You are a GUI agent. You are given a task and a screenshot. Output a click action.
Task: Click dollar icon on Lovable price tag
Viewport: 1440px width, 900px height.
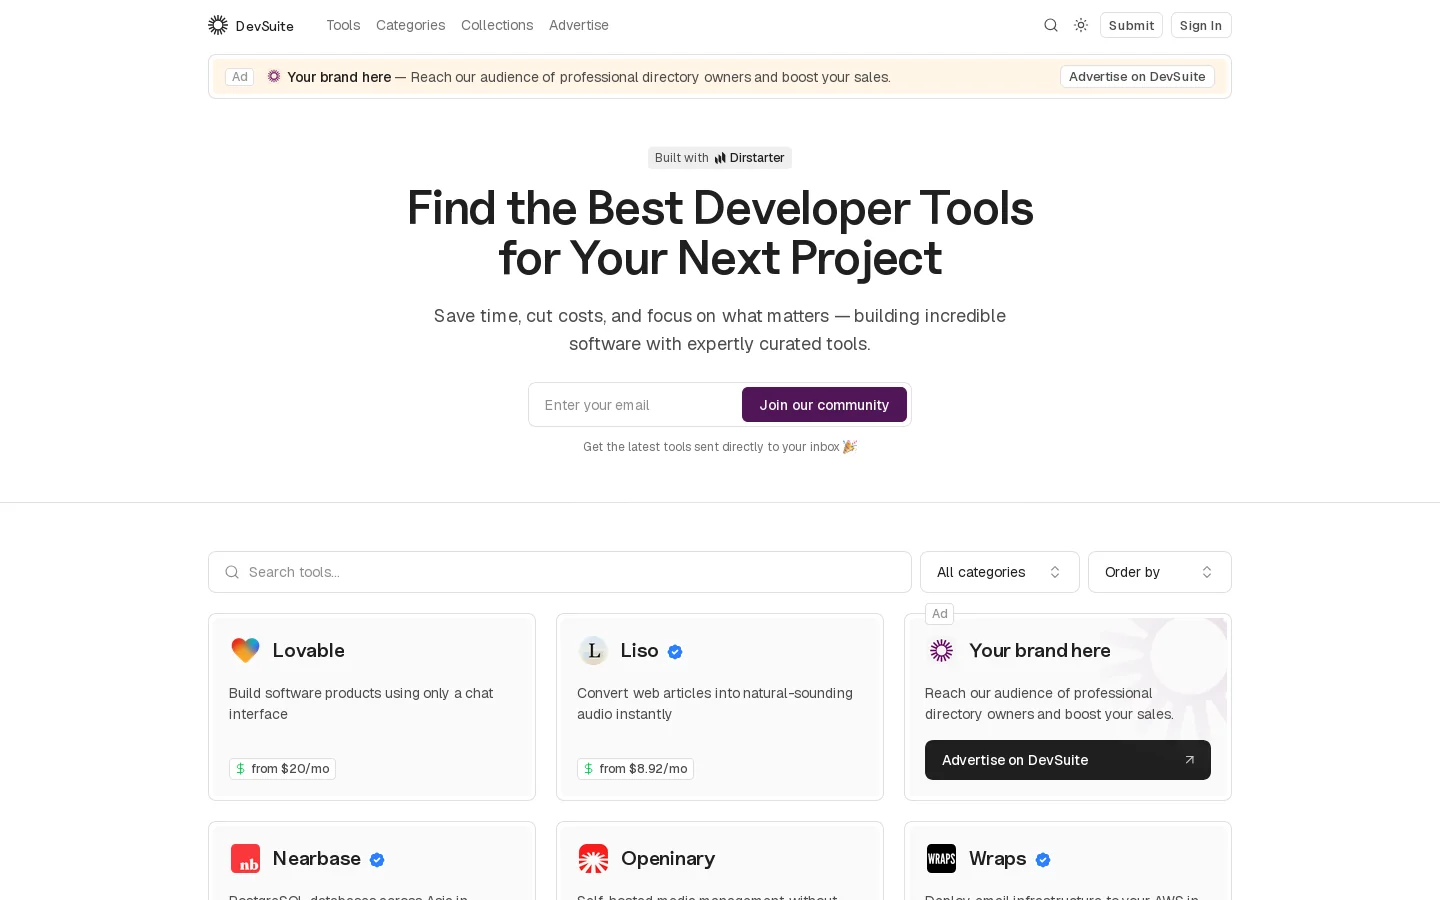(240, 769)
